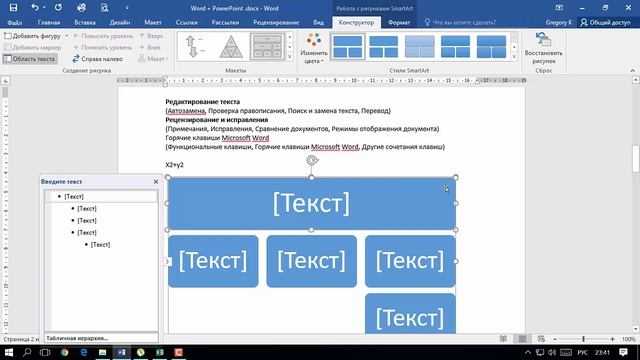Open the Макет ribbon tab
This screenshot has height=360, width=640.
click(153, 22)
